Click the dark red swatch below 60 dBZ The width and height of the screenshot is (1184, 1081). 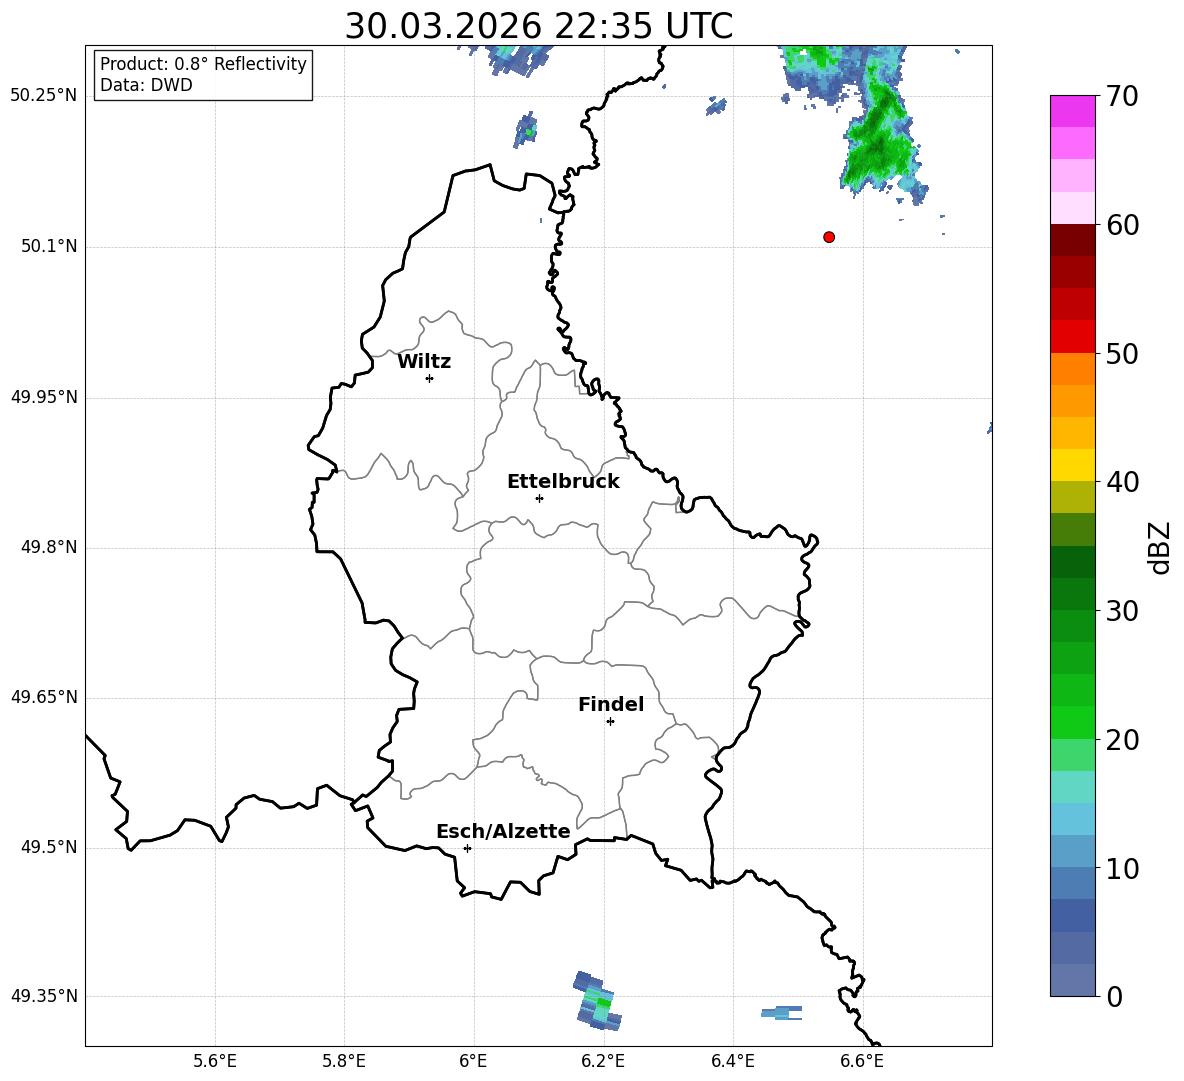coord(1073,240)
